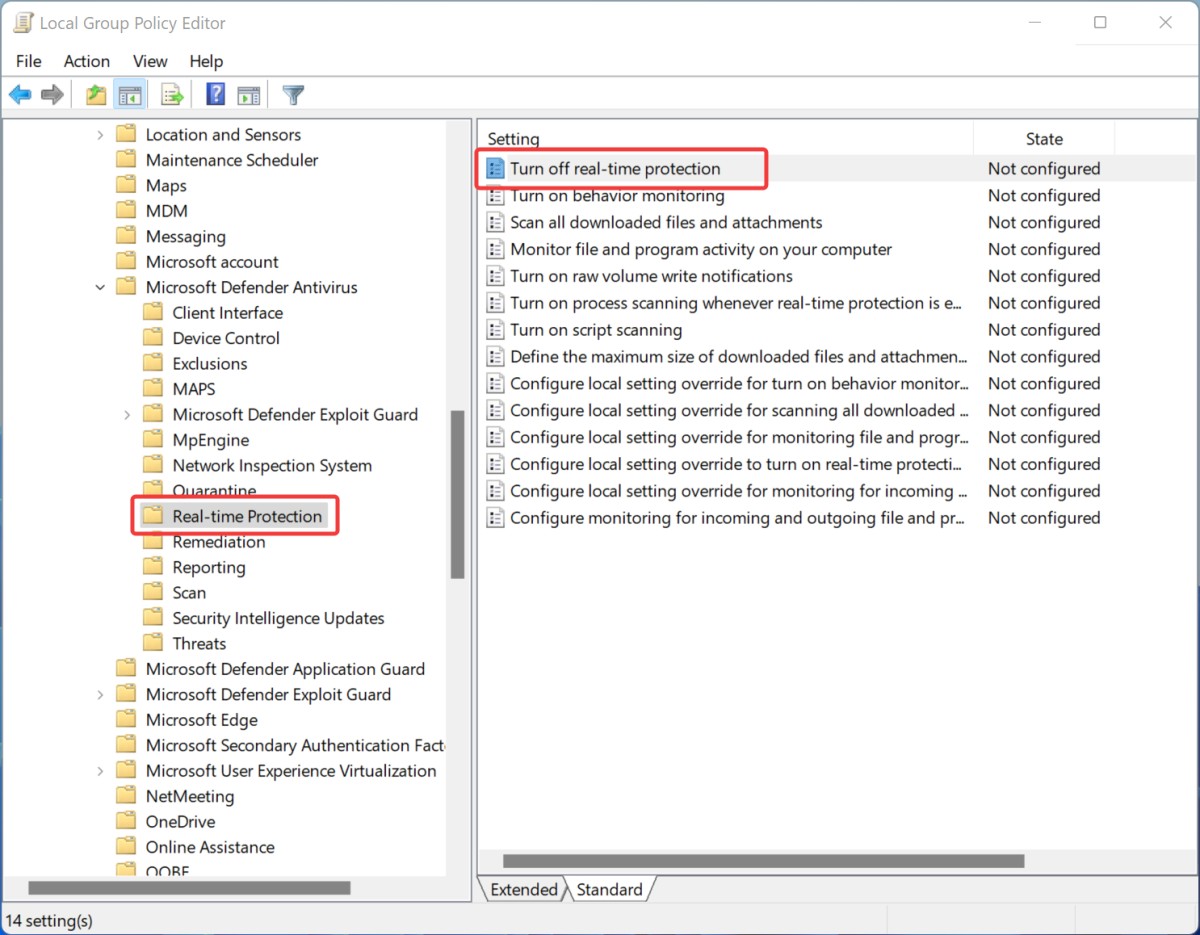Select the Microsoft account folder
This screenshot has width=1200, height=935.
point(212,262)
